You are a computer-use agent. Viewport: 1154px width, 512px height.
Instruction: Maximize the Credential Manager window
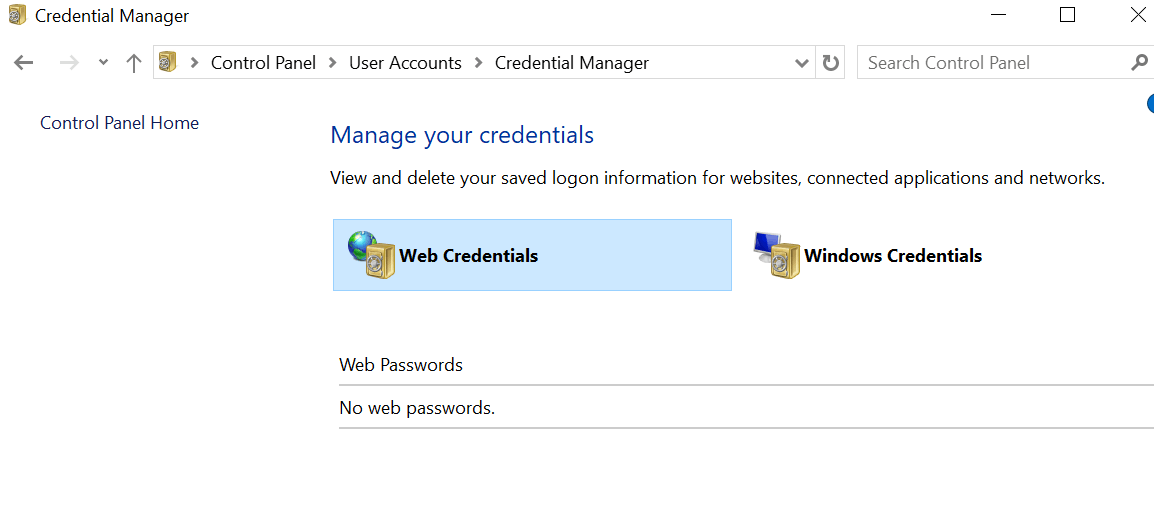coord(1067,15)
